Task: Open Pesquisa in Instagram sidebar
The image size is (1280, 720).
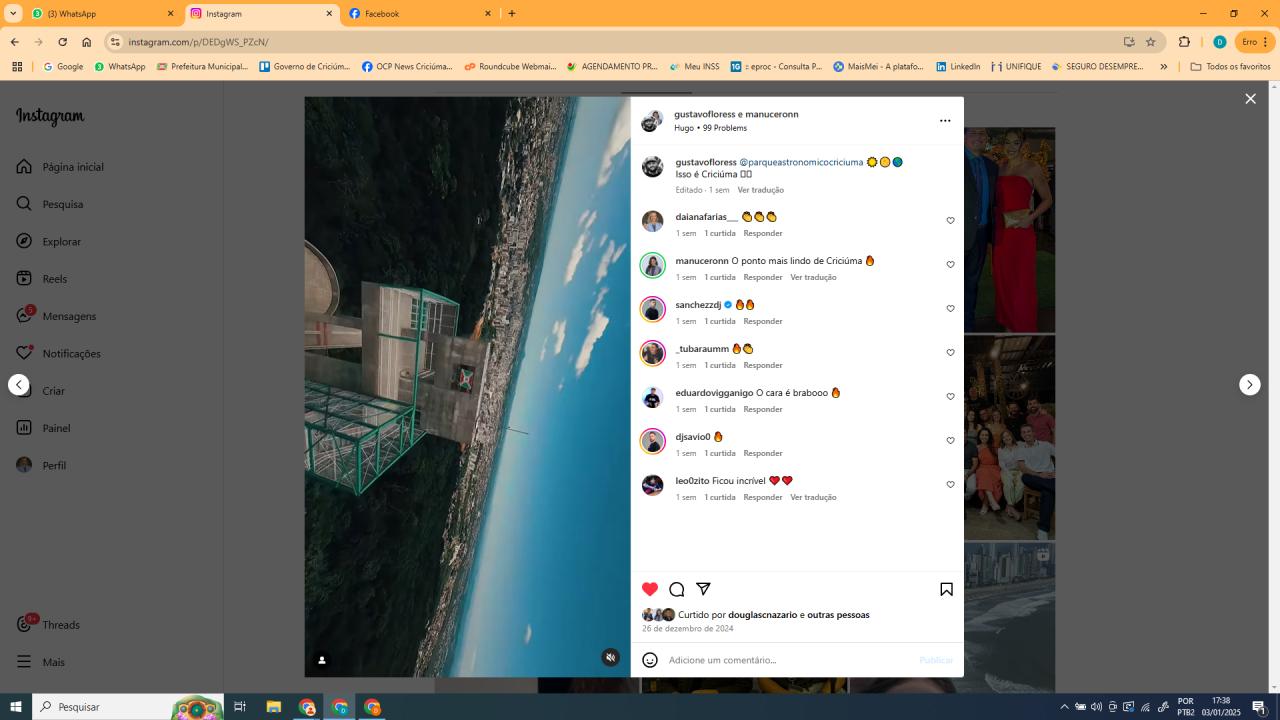Action: (50, 204)
